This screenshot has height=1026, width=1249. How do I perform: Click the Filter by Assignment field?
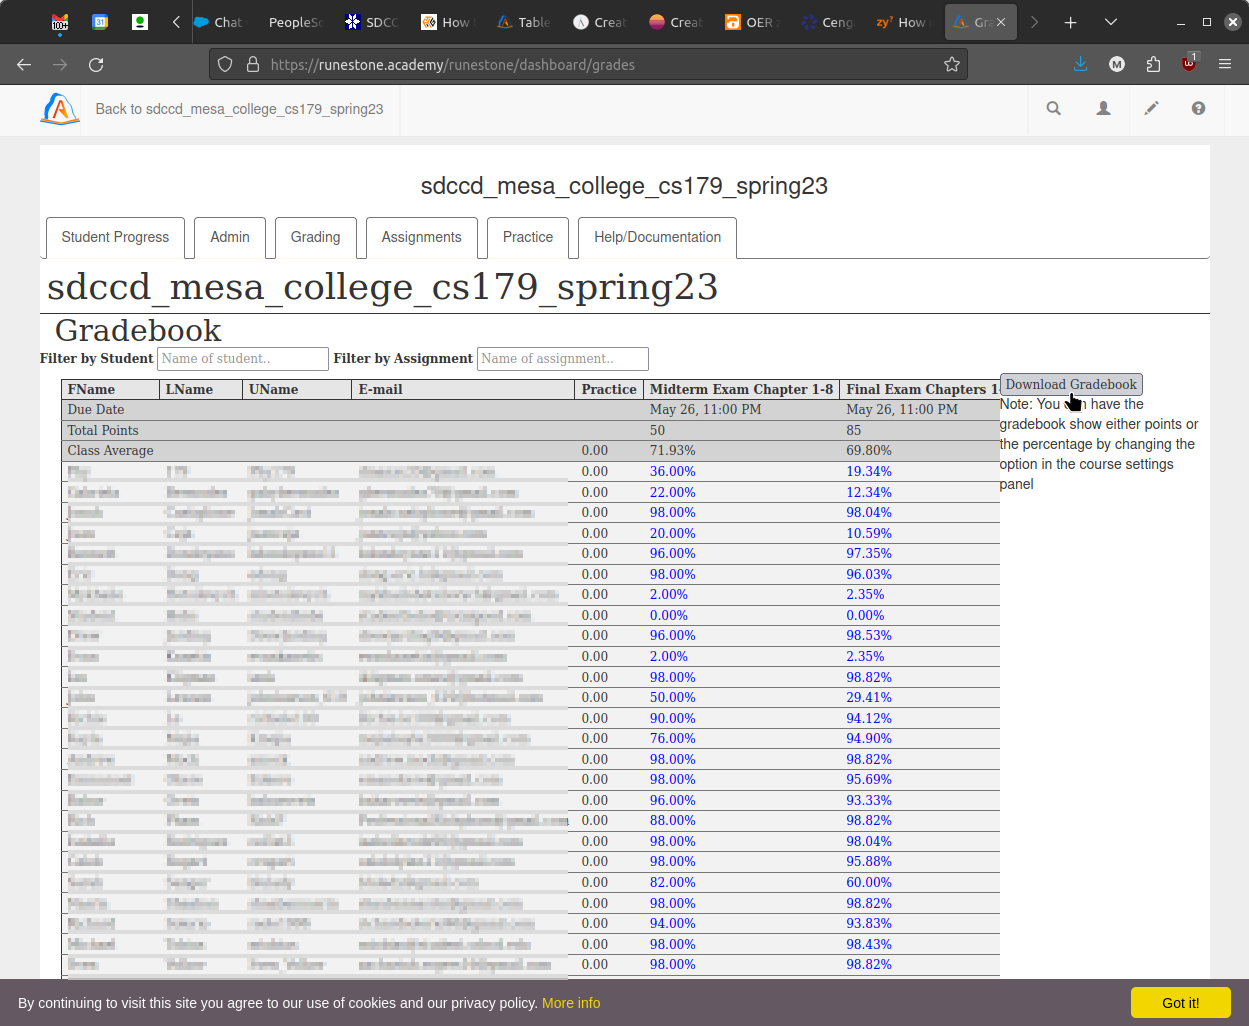tap(563, 359)
